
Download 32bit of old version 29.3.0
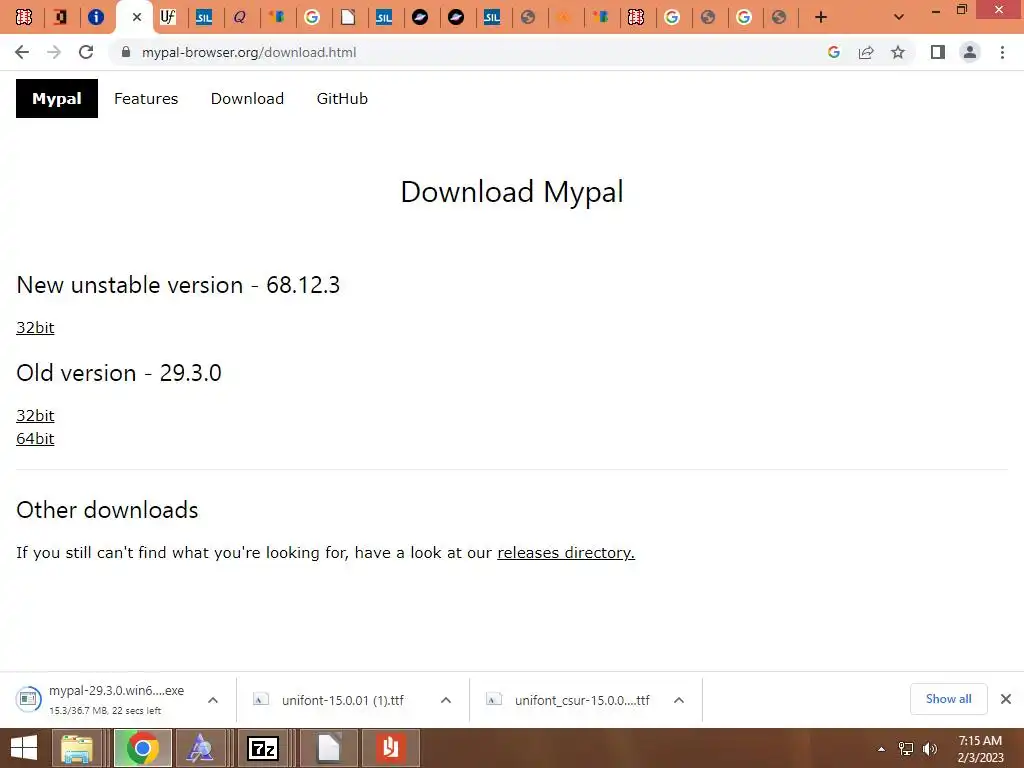click(x=35, y=416)
